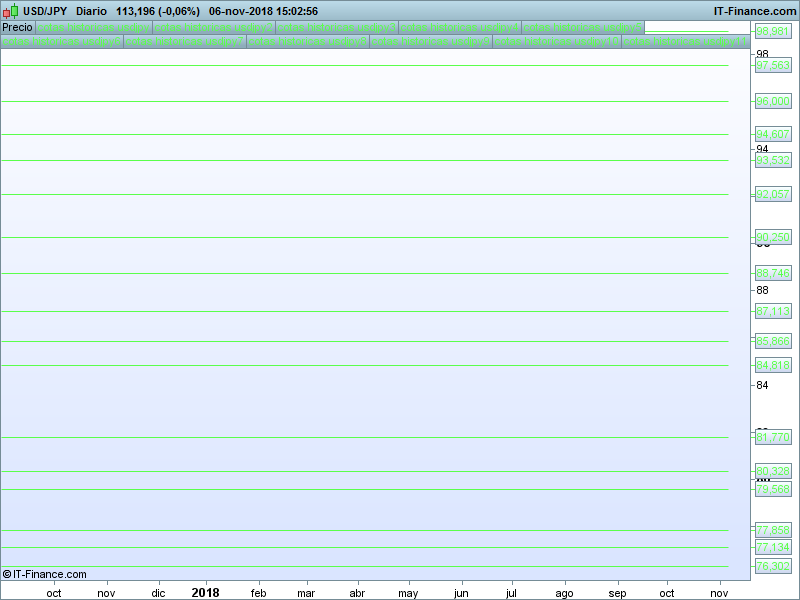This screenshot has width=800, height=600.
Task: Click the 84,818 price level tag
Action: 773,365
